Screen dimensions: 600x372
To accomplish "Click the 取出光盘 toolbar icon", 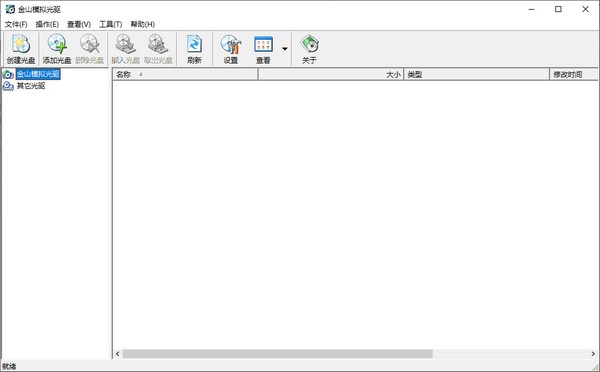I will click(158, 49).
